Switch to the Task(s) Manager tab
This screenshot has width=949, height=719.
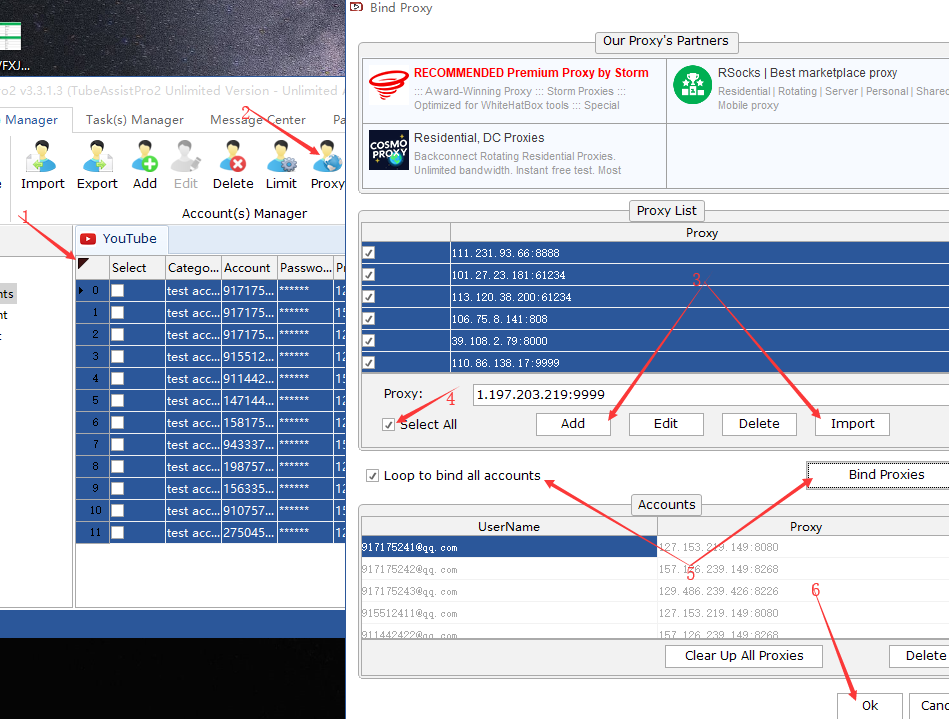134,120
